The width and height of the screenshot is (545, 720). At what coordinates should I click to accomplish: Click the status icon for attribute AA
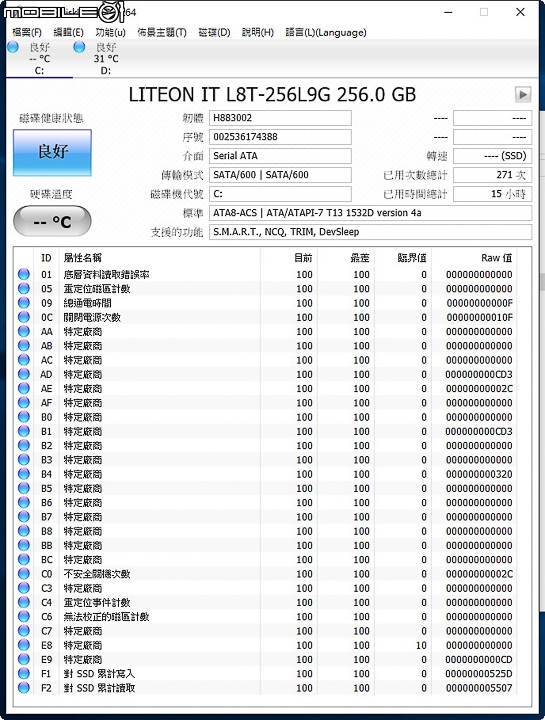point(23,332)
